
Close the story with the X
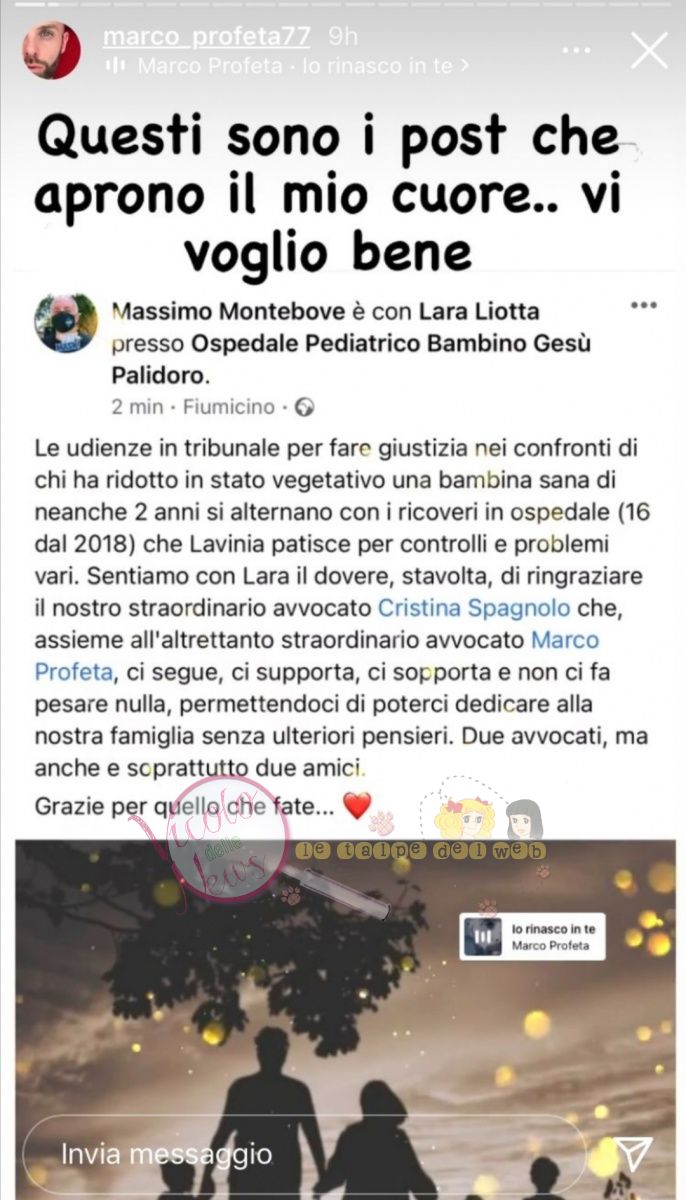tap(649, 50)
